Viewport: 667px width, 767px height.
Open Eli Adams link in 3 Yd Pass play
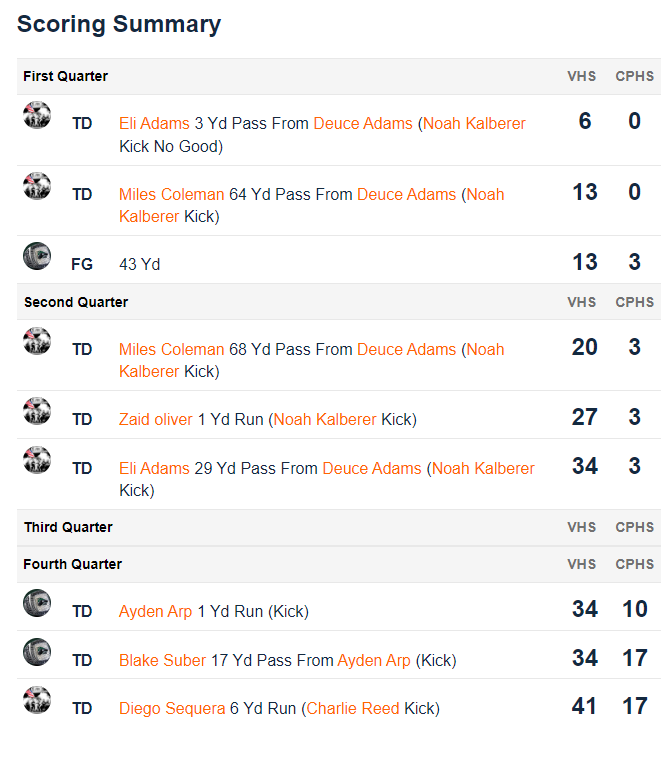point(154,123)
